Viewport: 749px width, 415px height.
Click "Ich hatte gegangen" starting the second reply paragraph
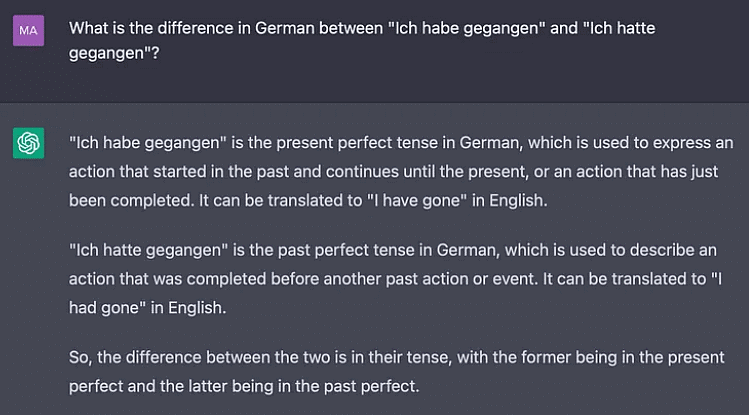[x=149, y=250]
